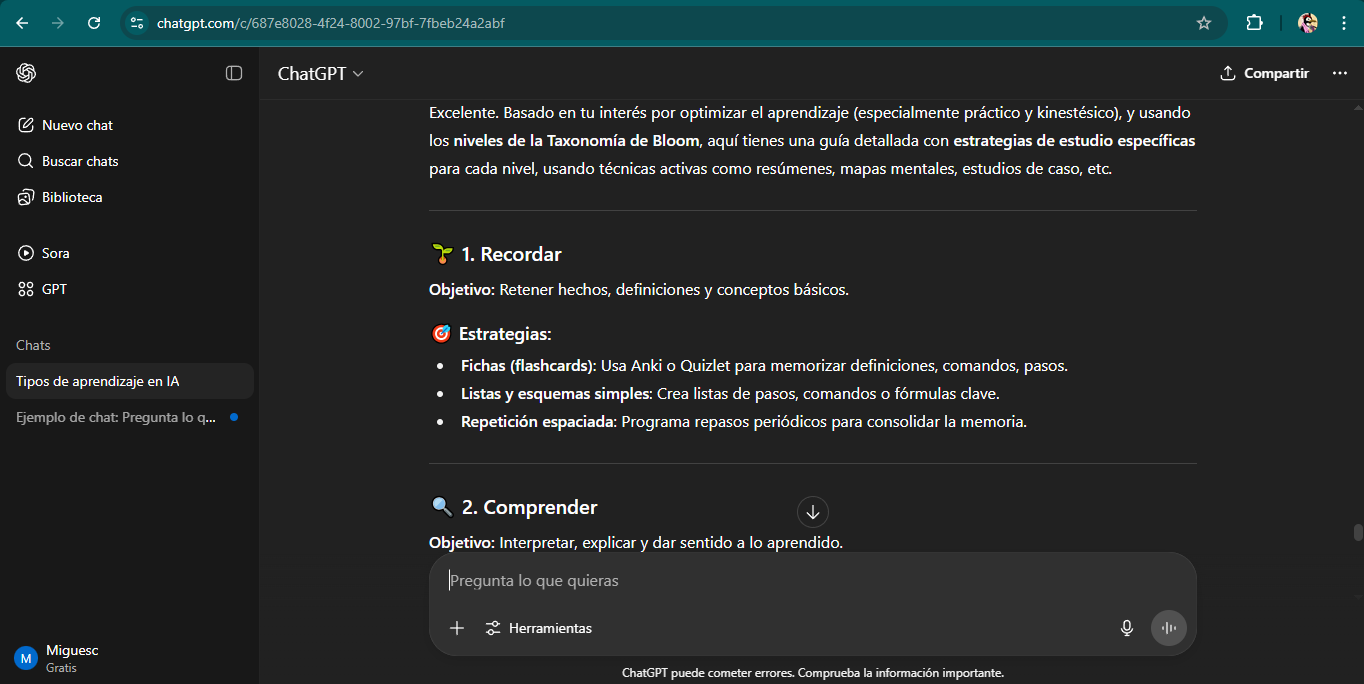Go back using browser back arrow

click(x=22, y=23)
